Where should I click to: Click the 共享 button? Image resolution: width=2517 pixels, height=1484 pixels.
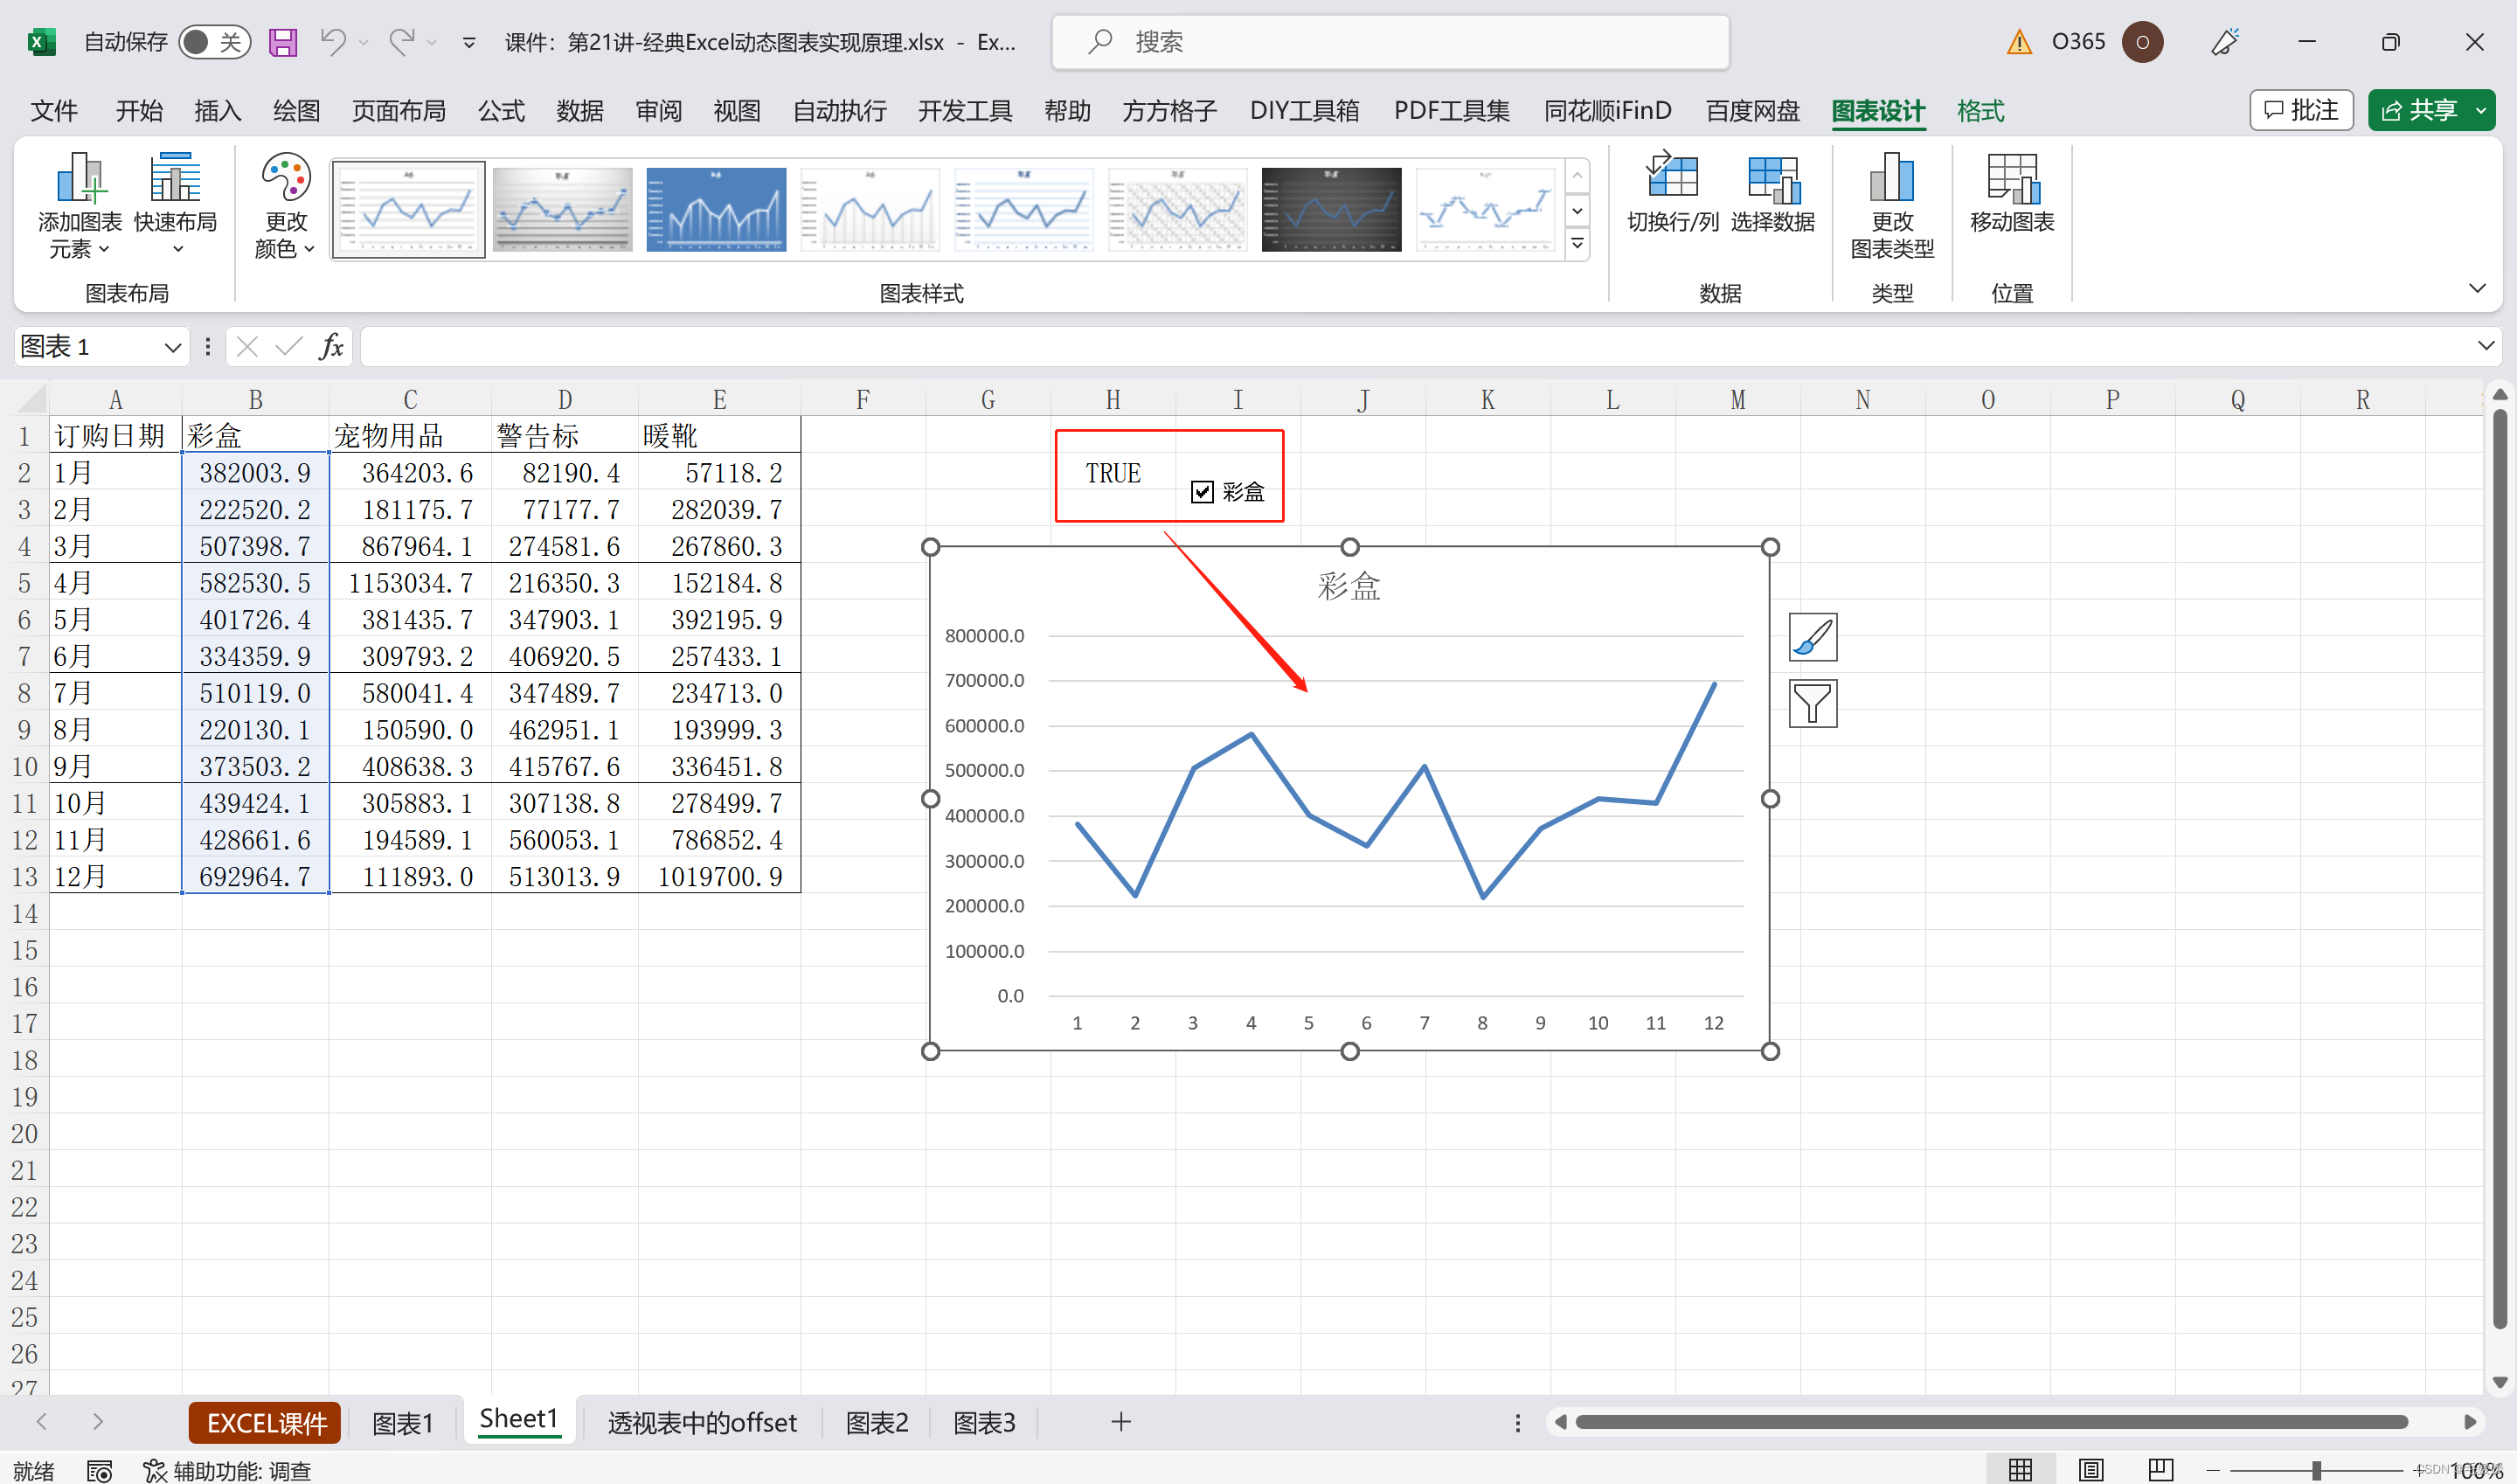coord(2418,110)
